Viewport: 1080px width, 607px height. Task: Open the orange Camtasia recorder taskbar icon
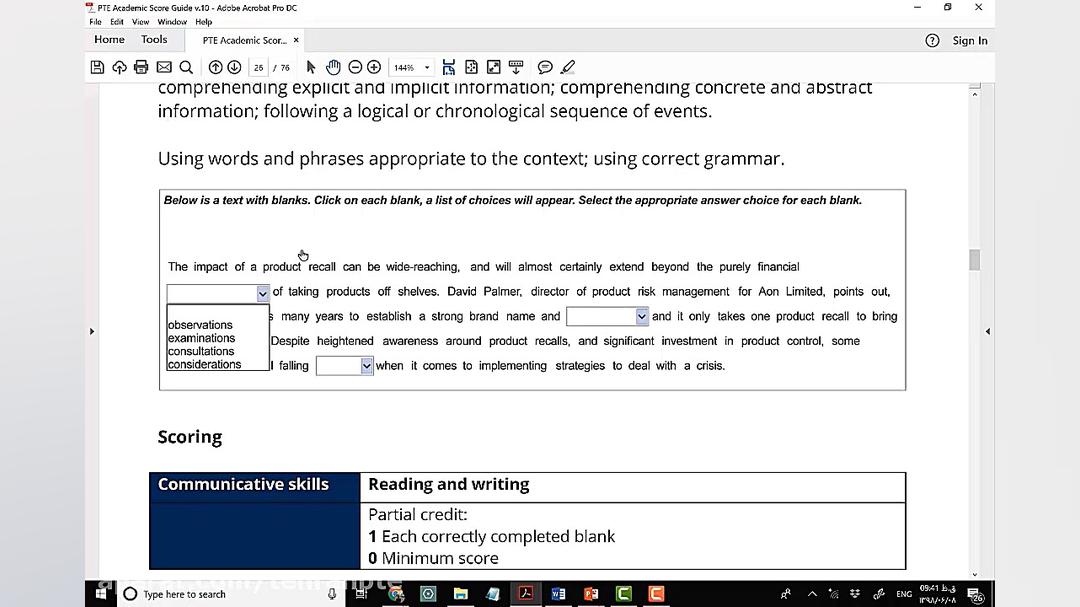(x=656, y=594)
